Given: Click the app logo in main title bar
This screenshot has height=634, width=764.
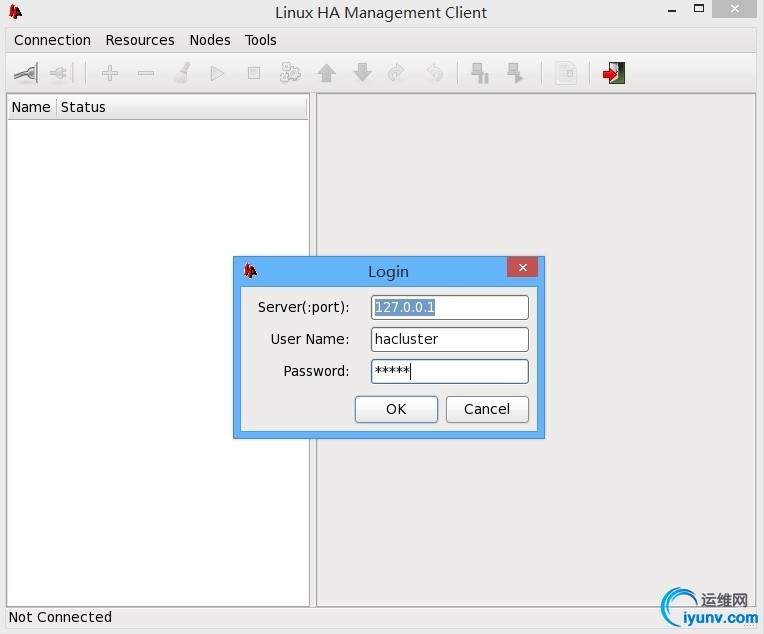Looking at the screenshot, I should 15,11.
